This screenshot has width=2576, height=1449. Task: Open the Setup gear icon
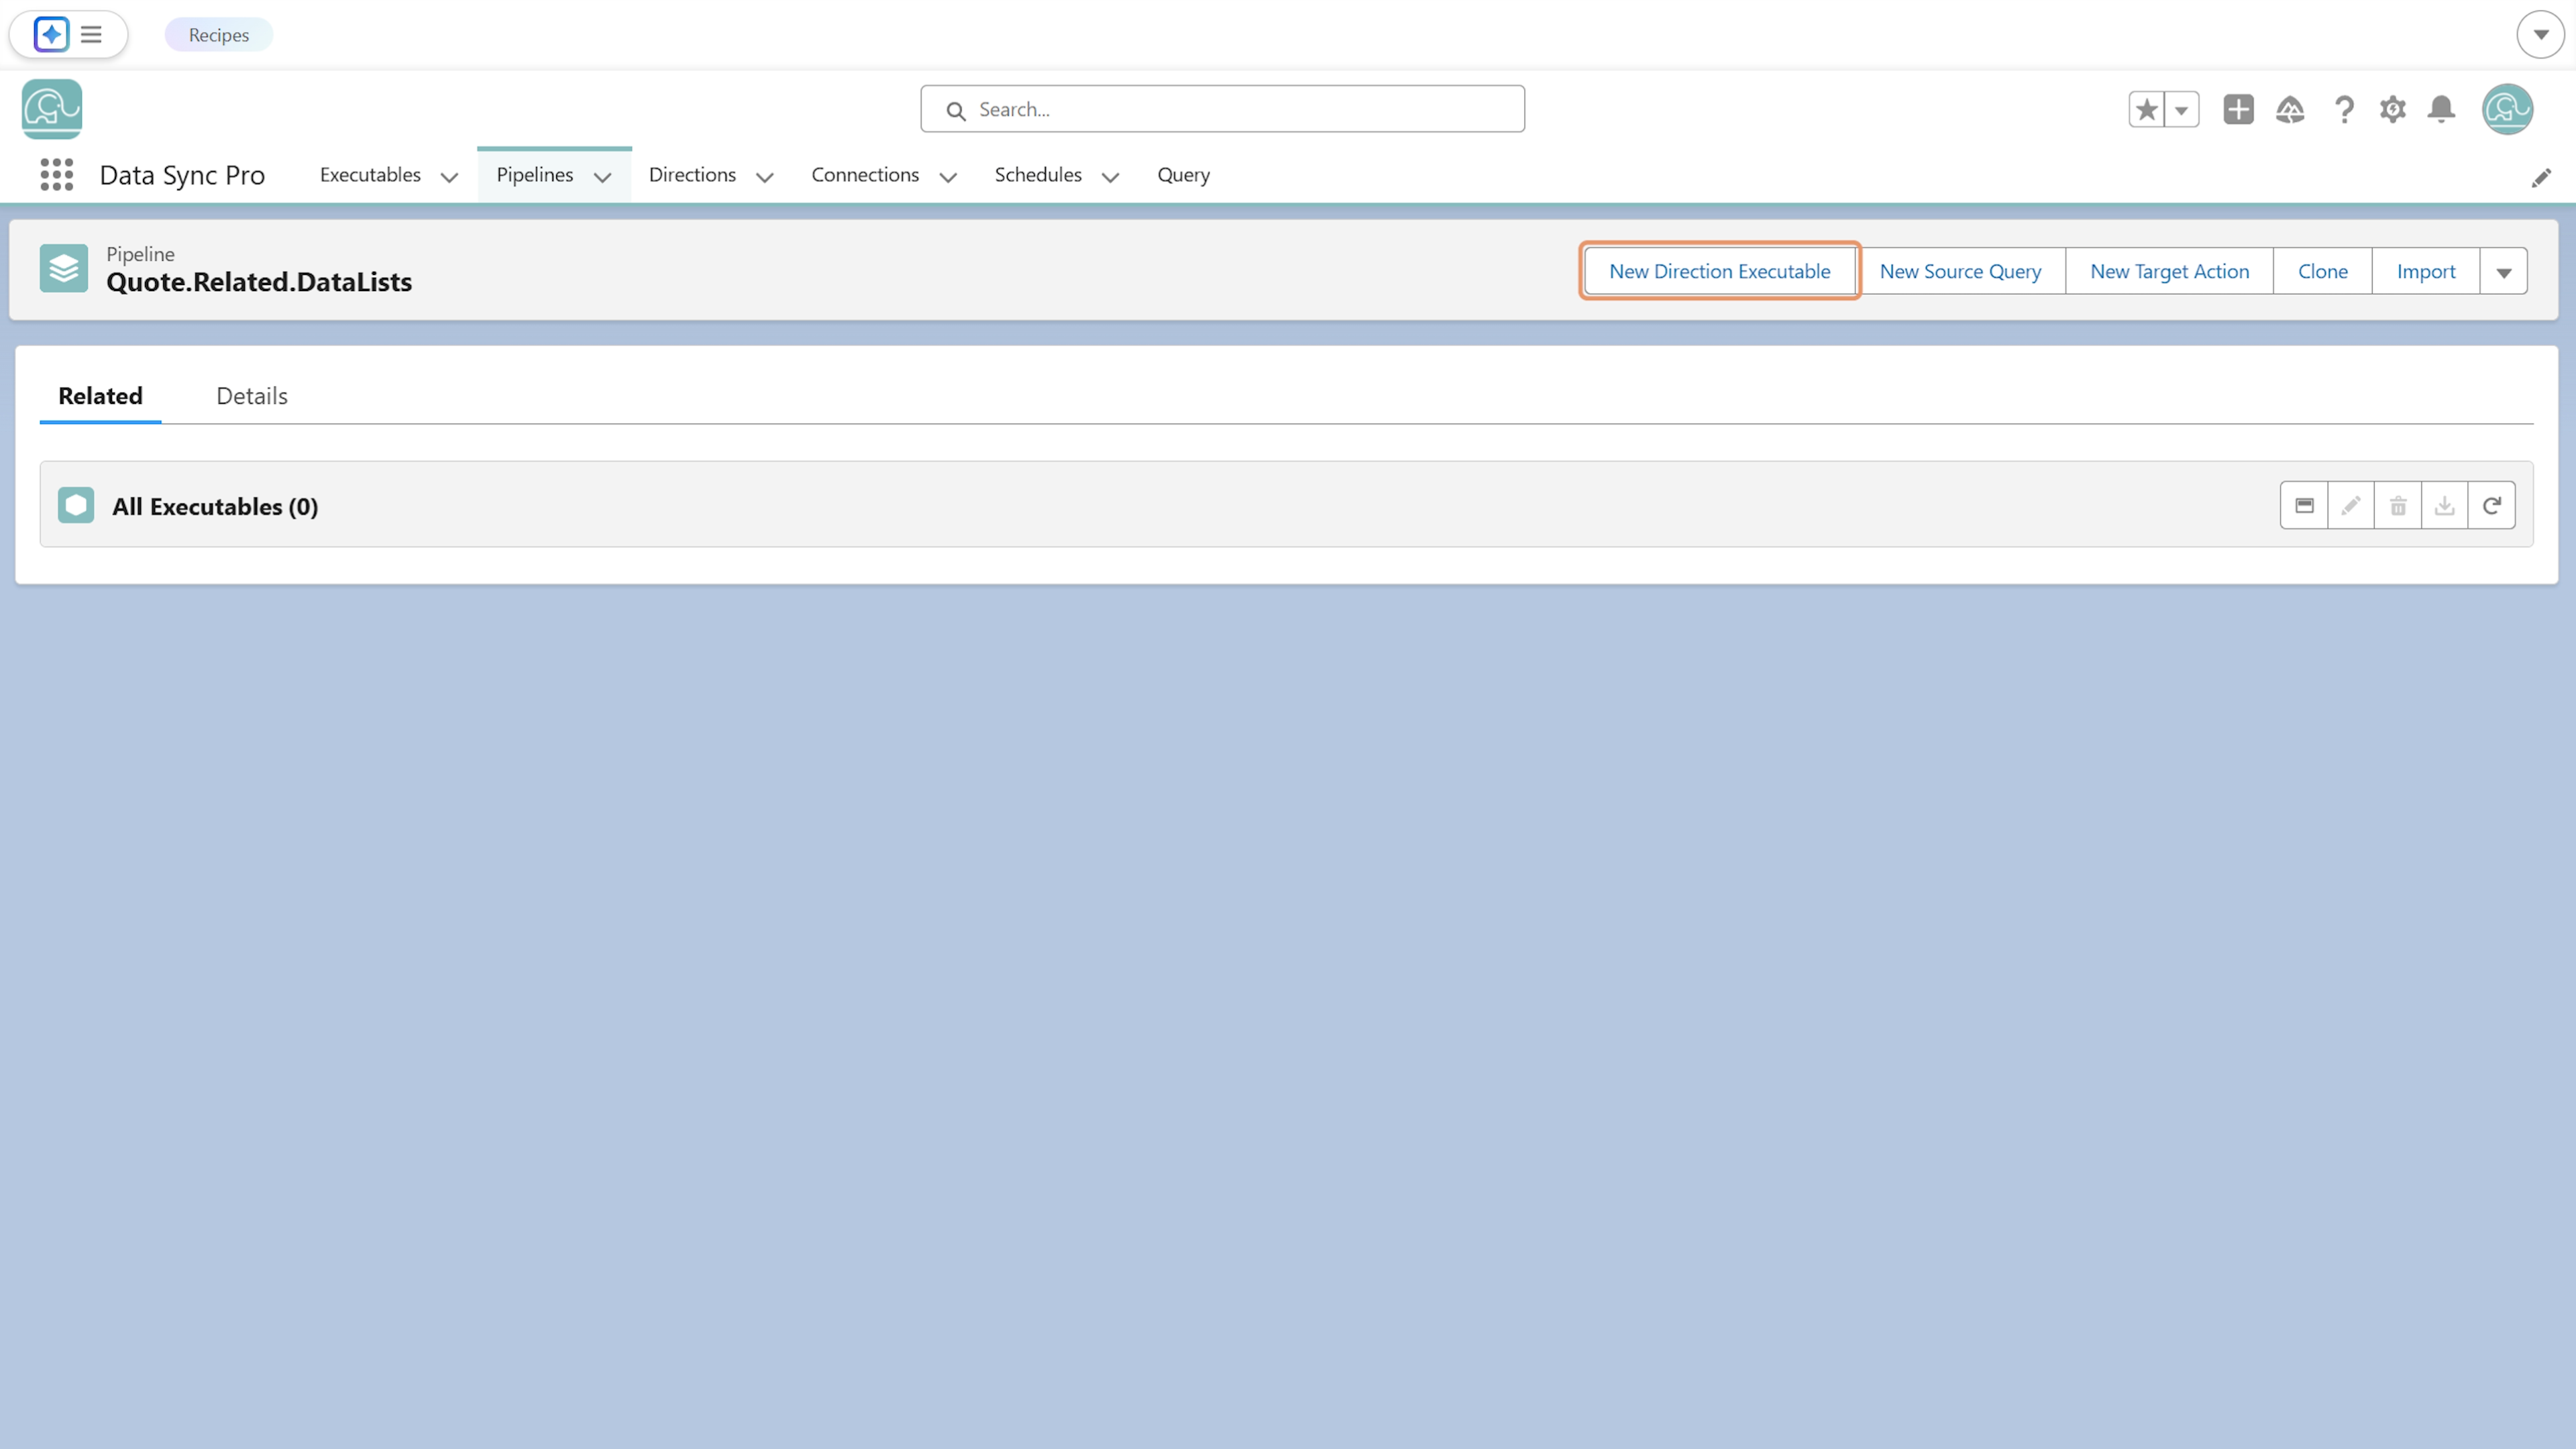tap(2392, 109)
